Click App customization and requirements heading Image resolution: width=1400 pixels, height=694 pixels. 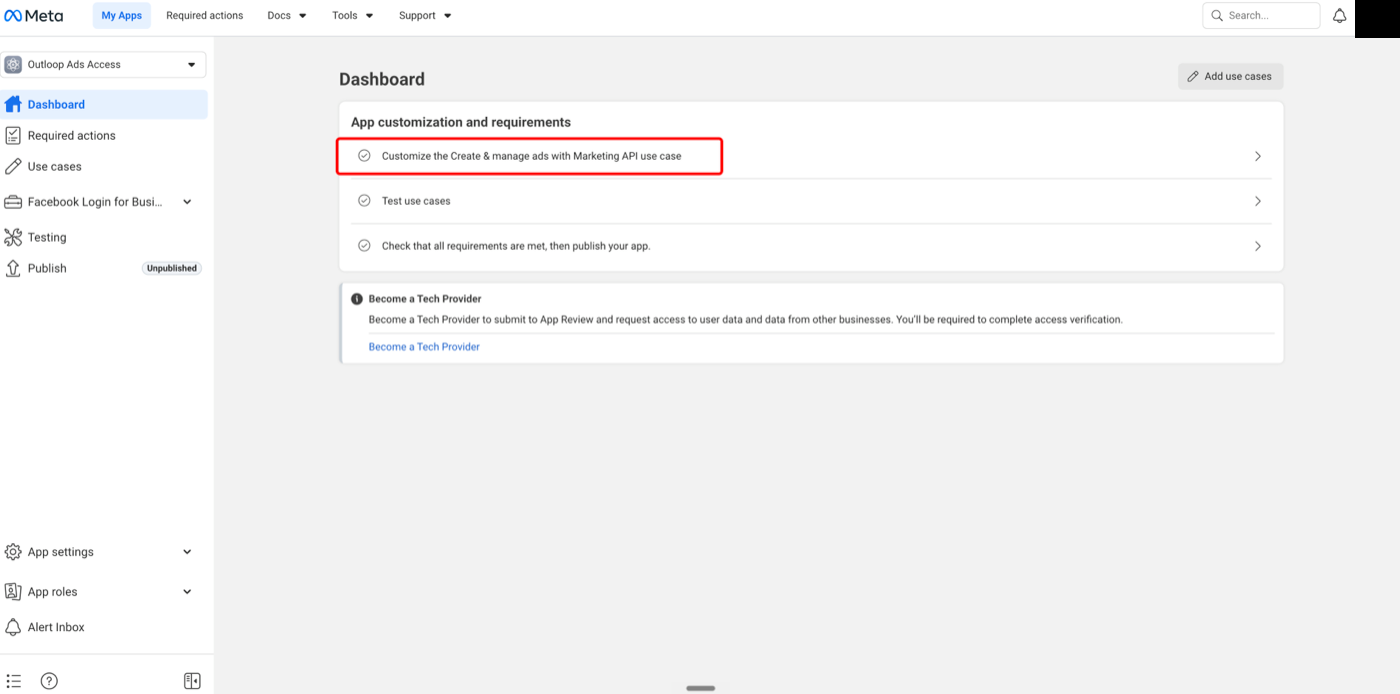pyautogui.click(x=461, y=122)
